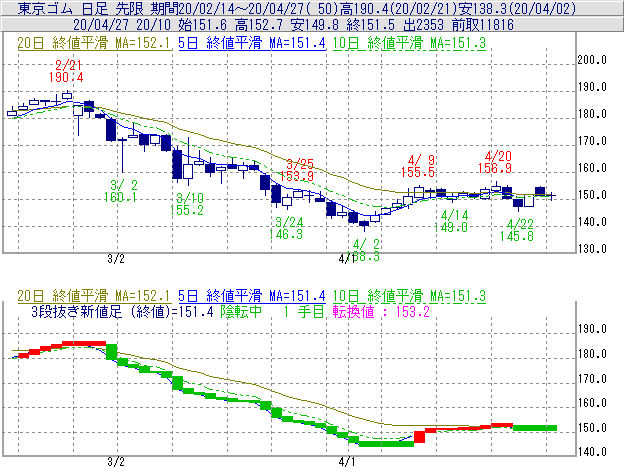Click the 130.0 axis label on upper chart
The width and height of the screenshot is (624, 474).
coord(592,249)
